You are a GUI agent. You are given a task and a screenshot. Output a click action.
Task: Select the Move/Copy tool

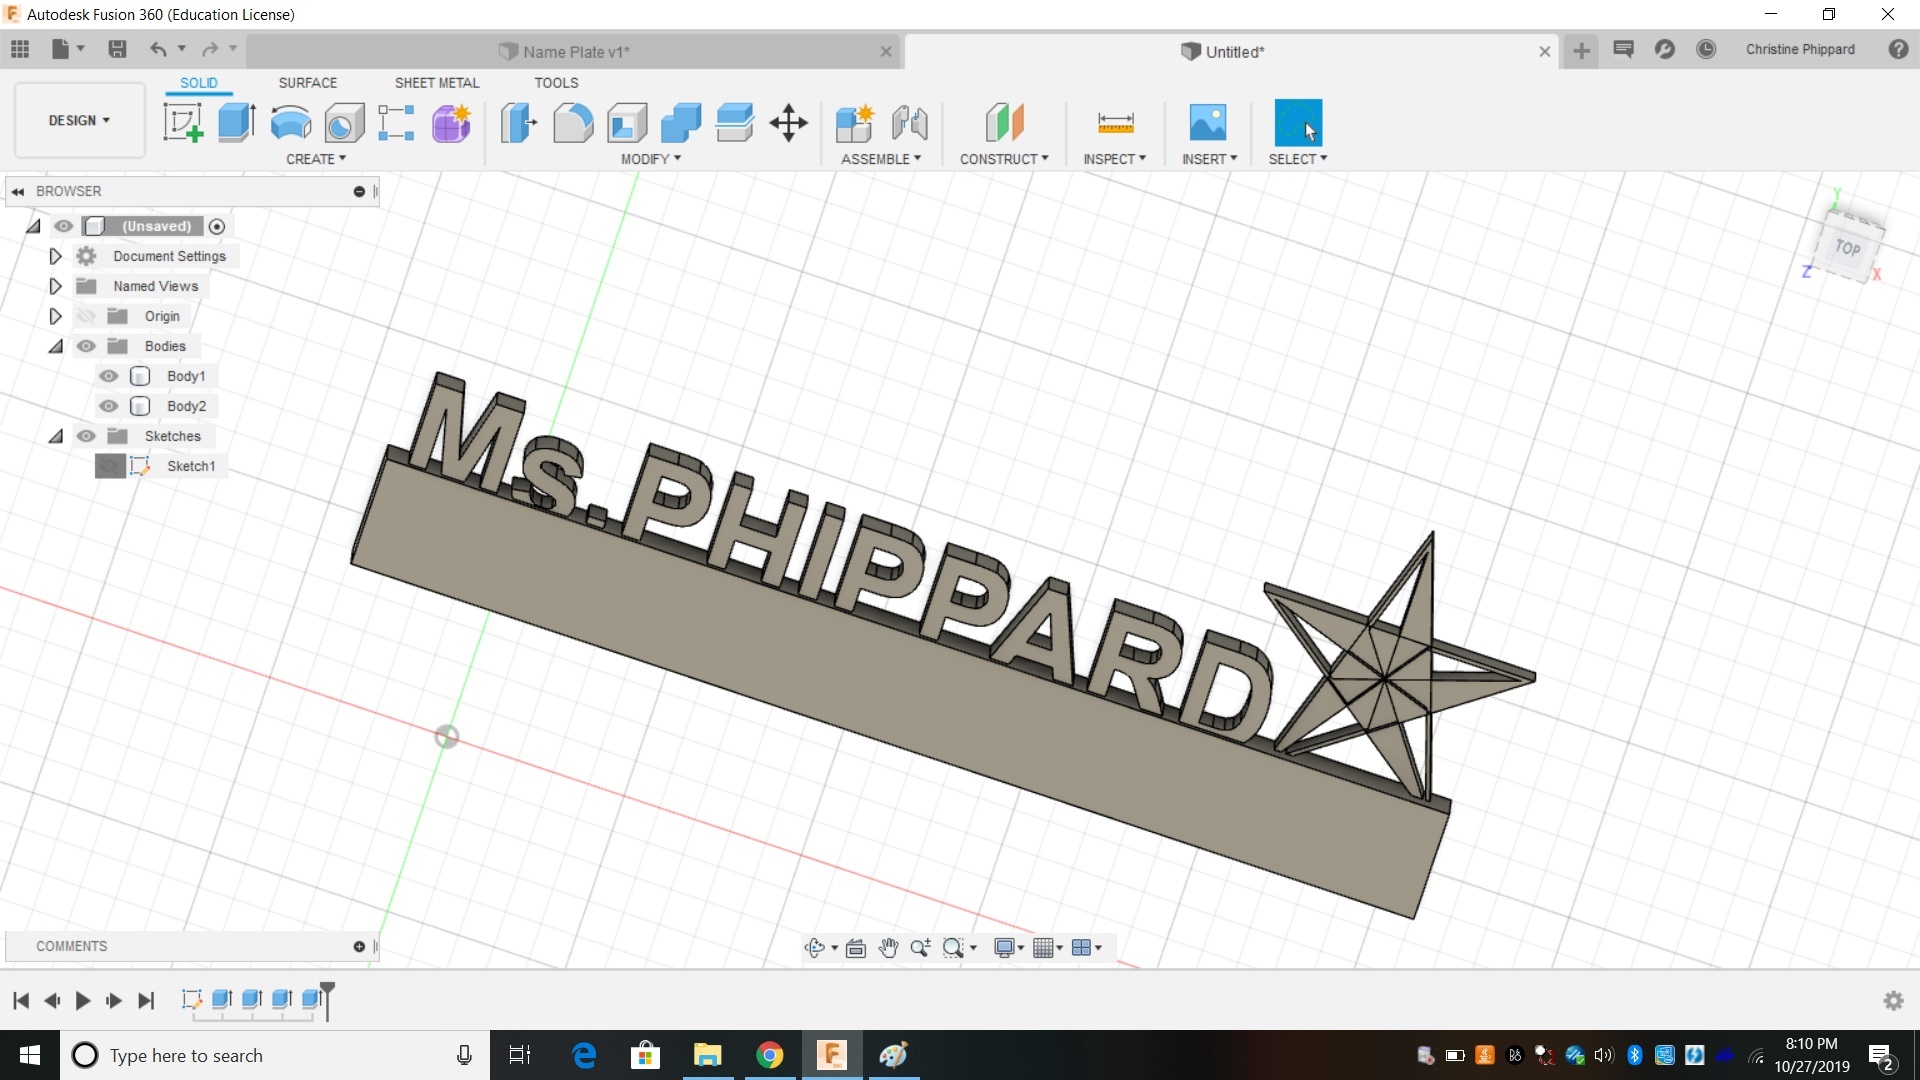click(789, 123)
